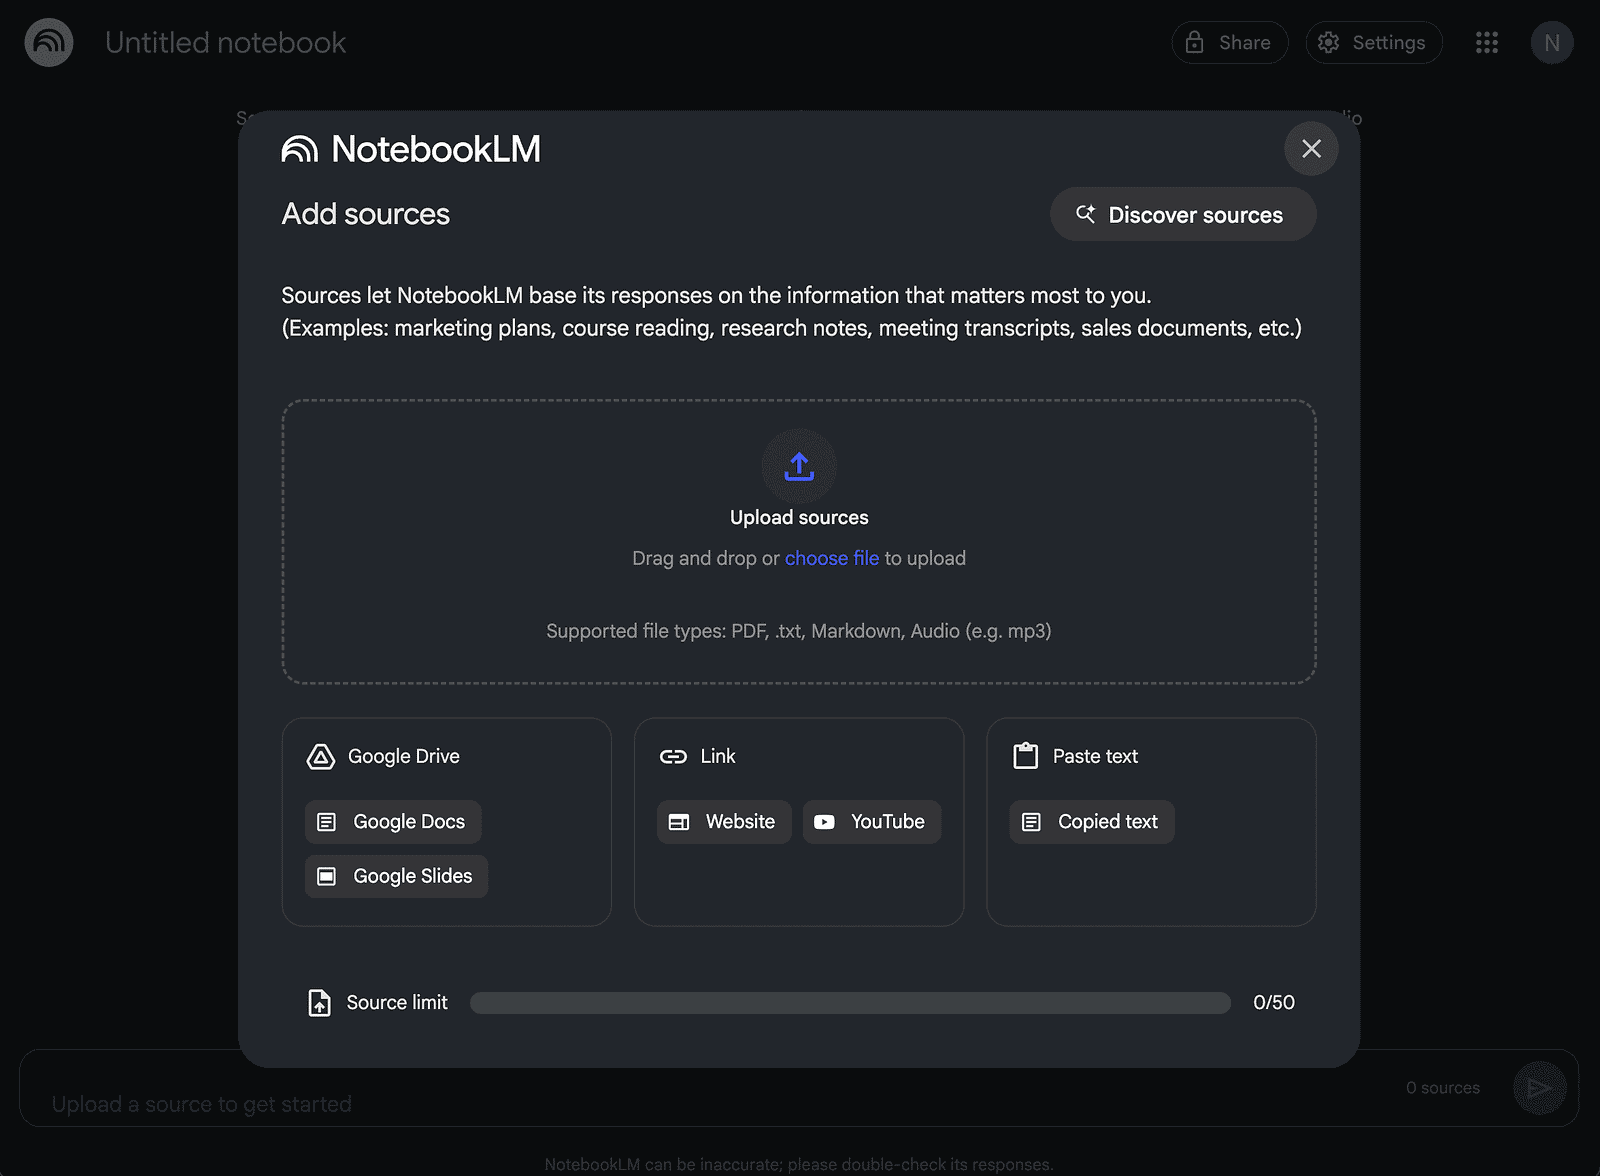Click the Source limit progress bar
Viewport: 1600px width, 1176px height.
click(x=850, y=1003)
